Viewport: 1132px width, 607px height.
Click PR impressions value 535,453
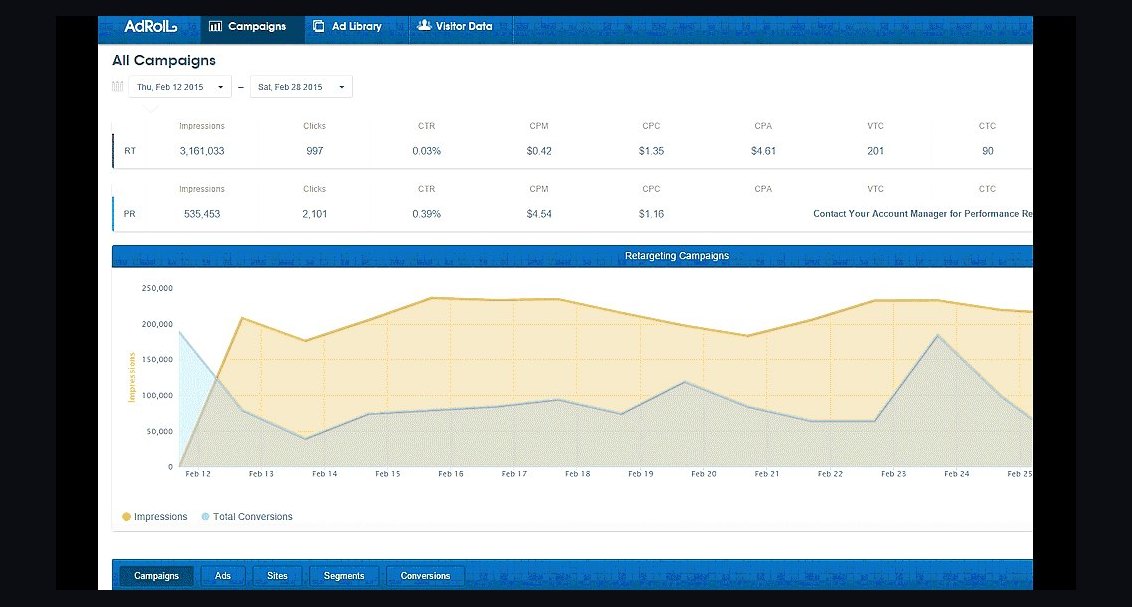click(202, 214)
